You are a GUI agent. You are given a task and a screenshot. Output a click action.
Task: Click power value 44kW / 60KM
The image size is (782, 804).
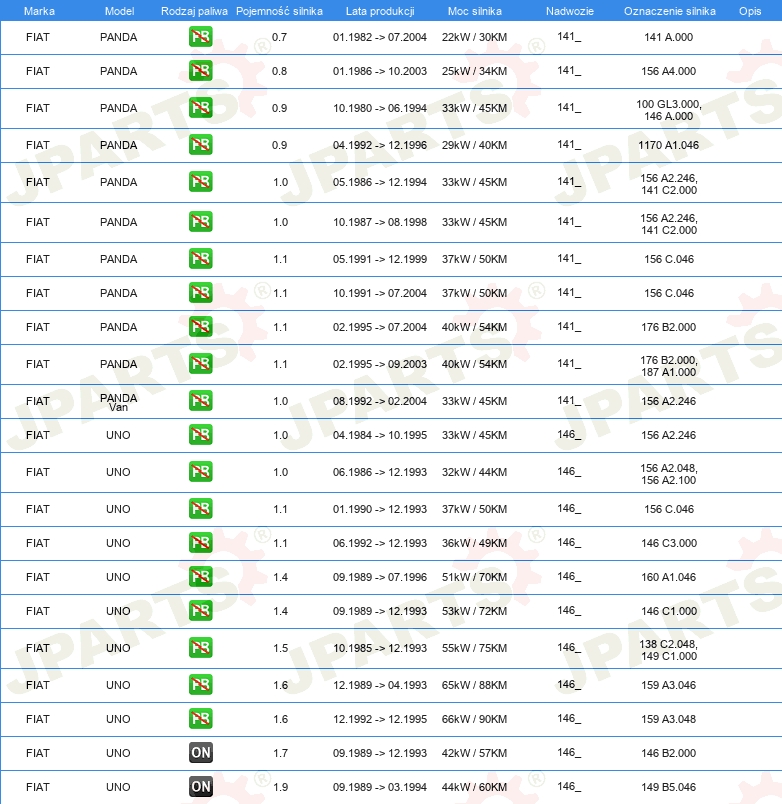coord(474,787)
